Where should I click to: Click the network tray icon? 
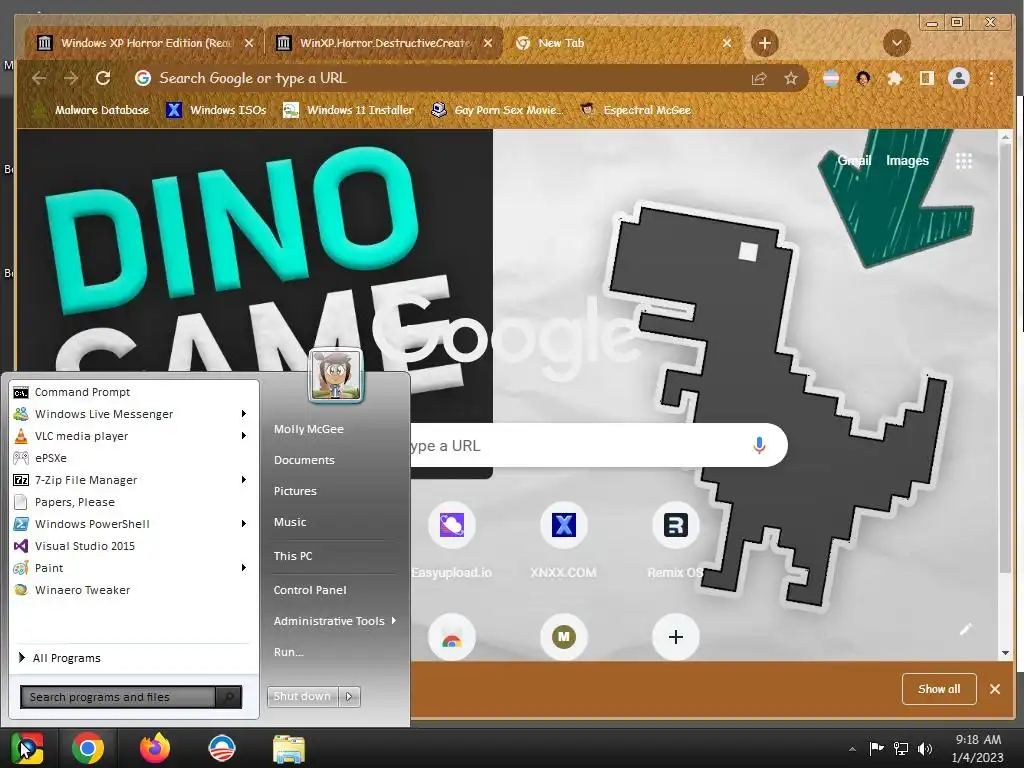click(901, 749)
